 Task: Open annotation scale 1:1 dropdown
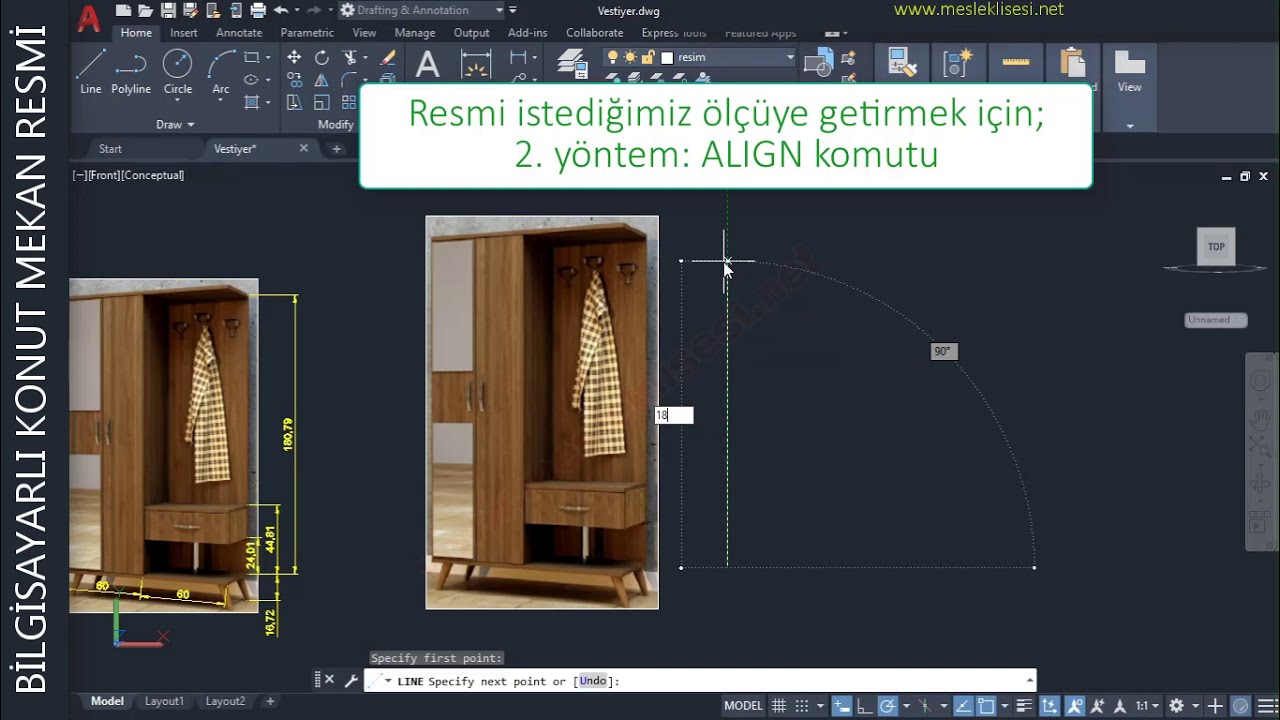coord(1147,706)
